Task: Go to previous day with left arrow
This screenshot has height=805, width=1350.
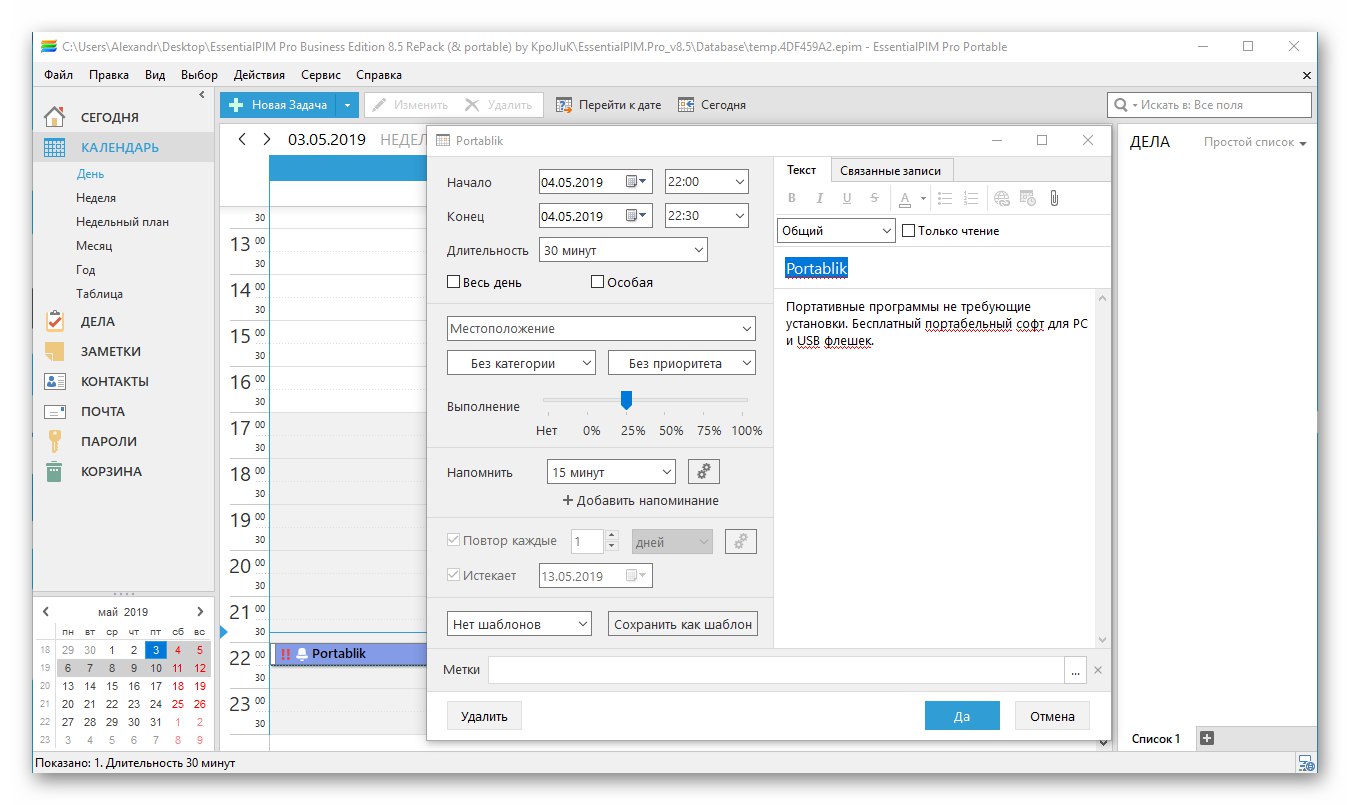Action: point(242,139)
